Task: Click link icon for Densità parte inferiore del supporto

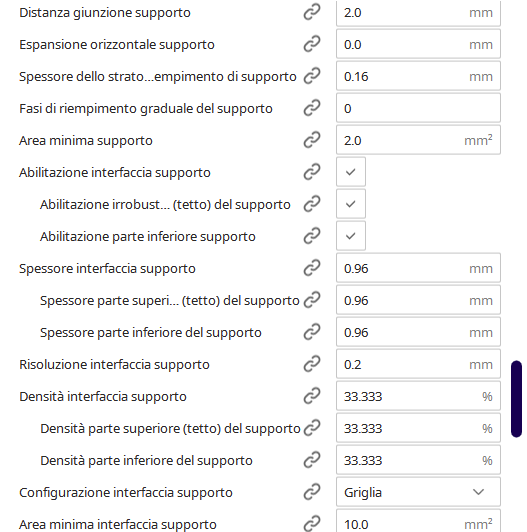Action: click(312, 460)
